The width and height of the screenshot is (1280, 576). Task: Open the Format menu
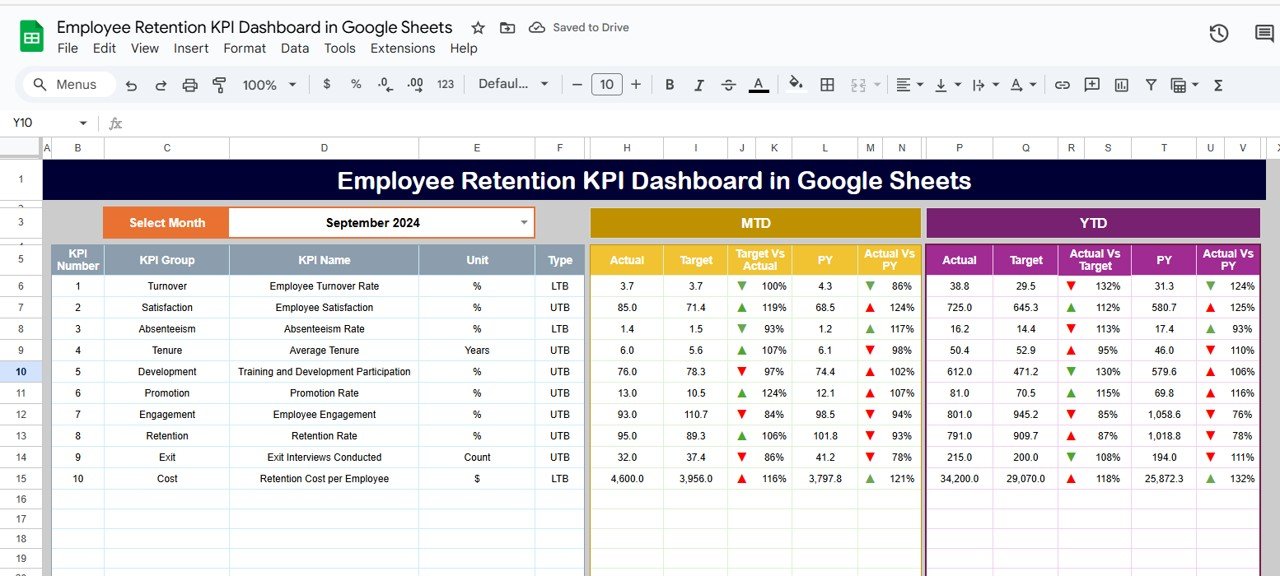point(244,48)
